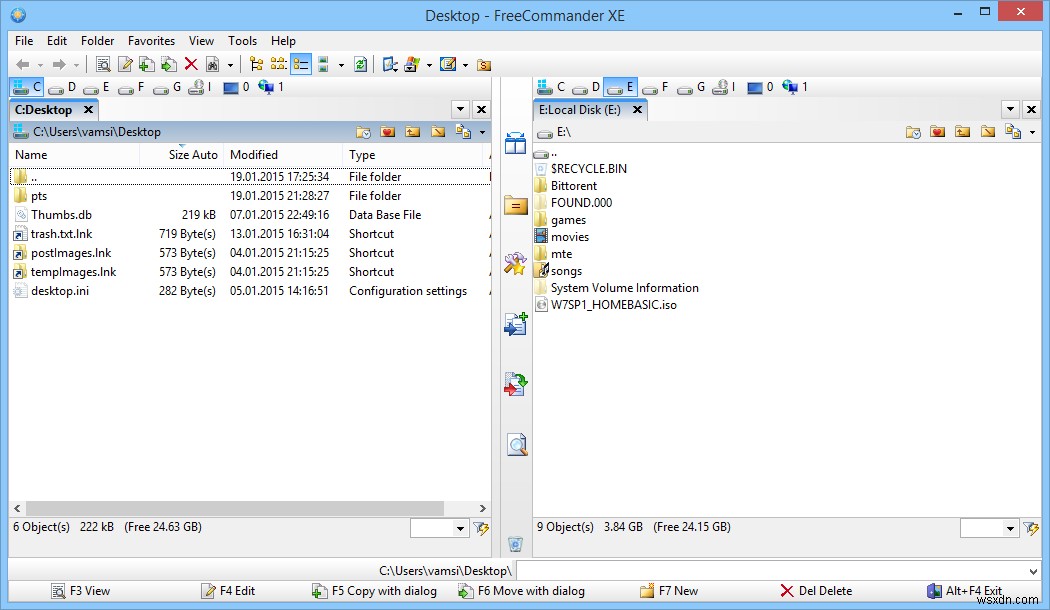Open the Edit menu
The image size is (1050, 610).
tap(57, 41)
